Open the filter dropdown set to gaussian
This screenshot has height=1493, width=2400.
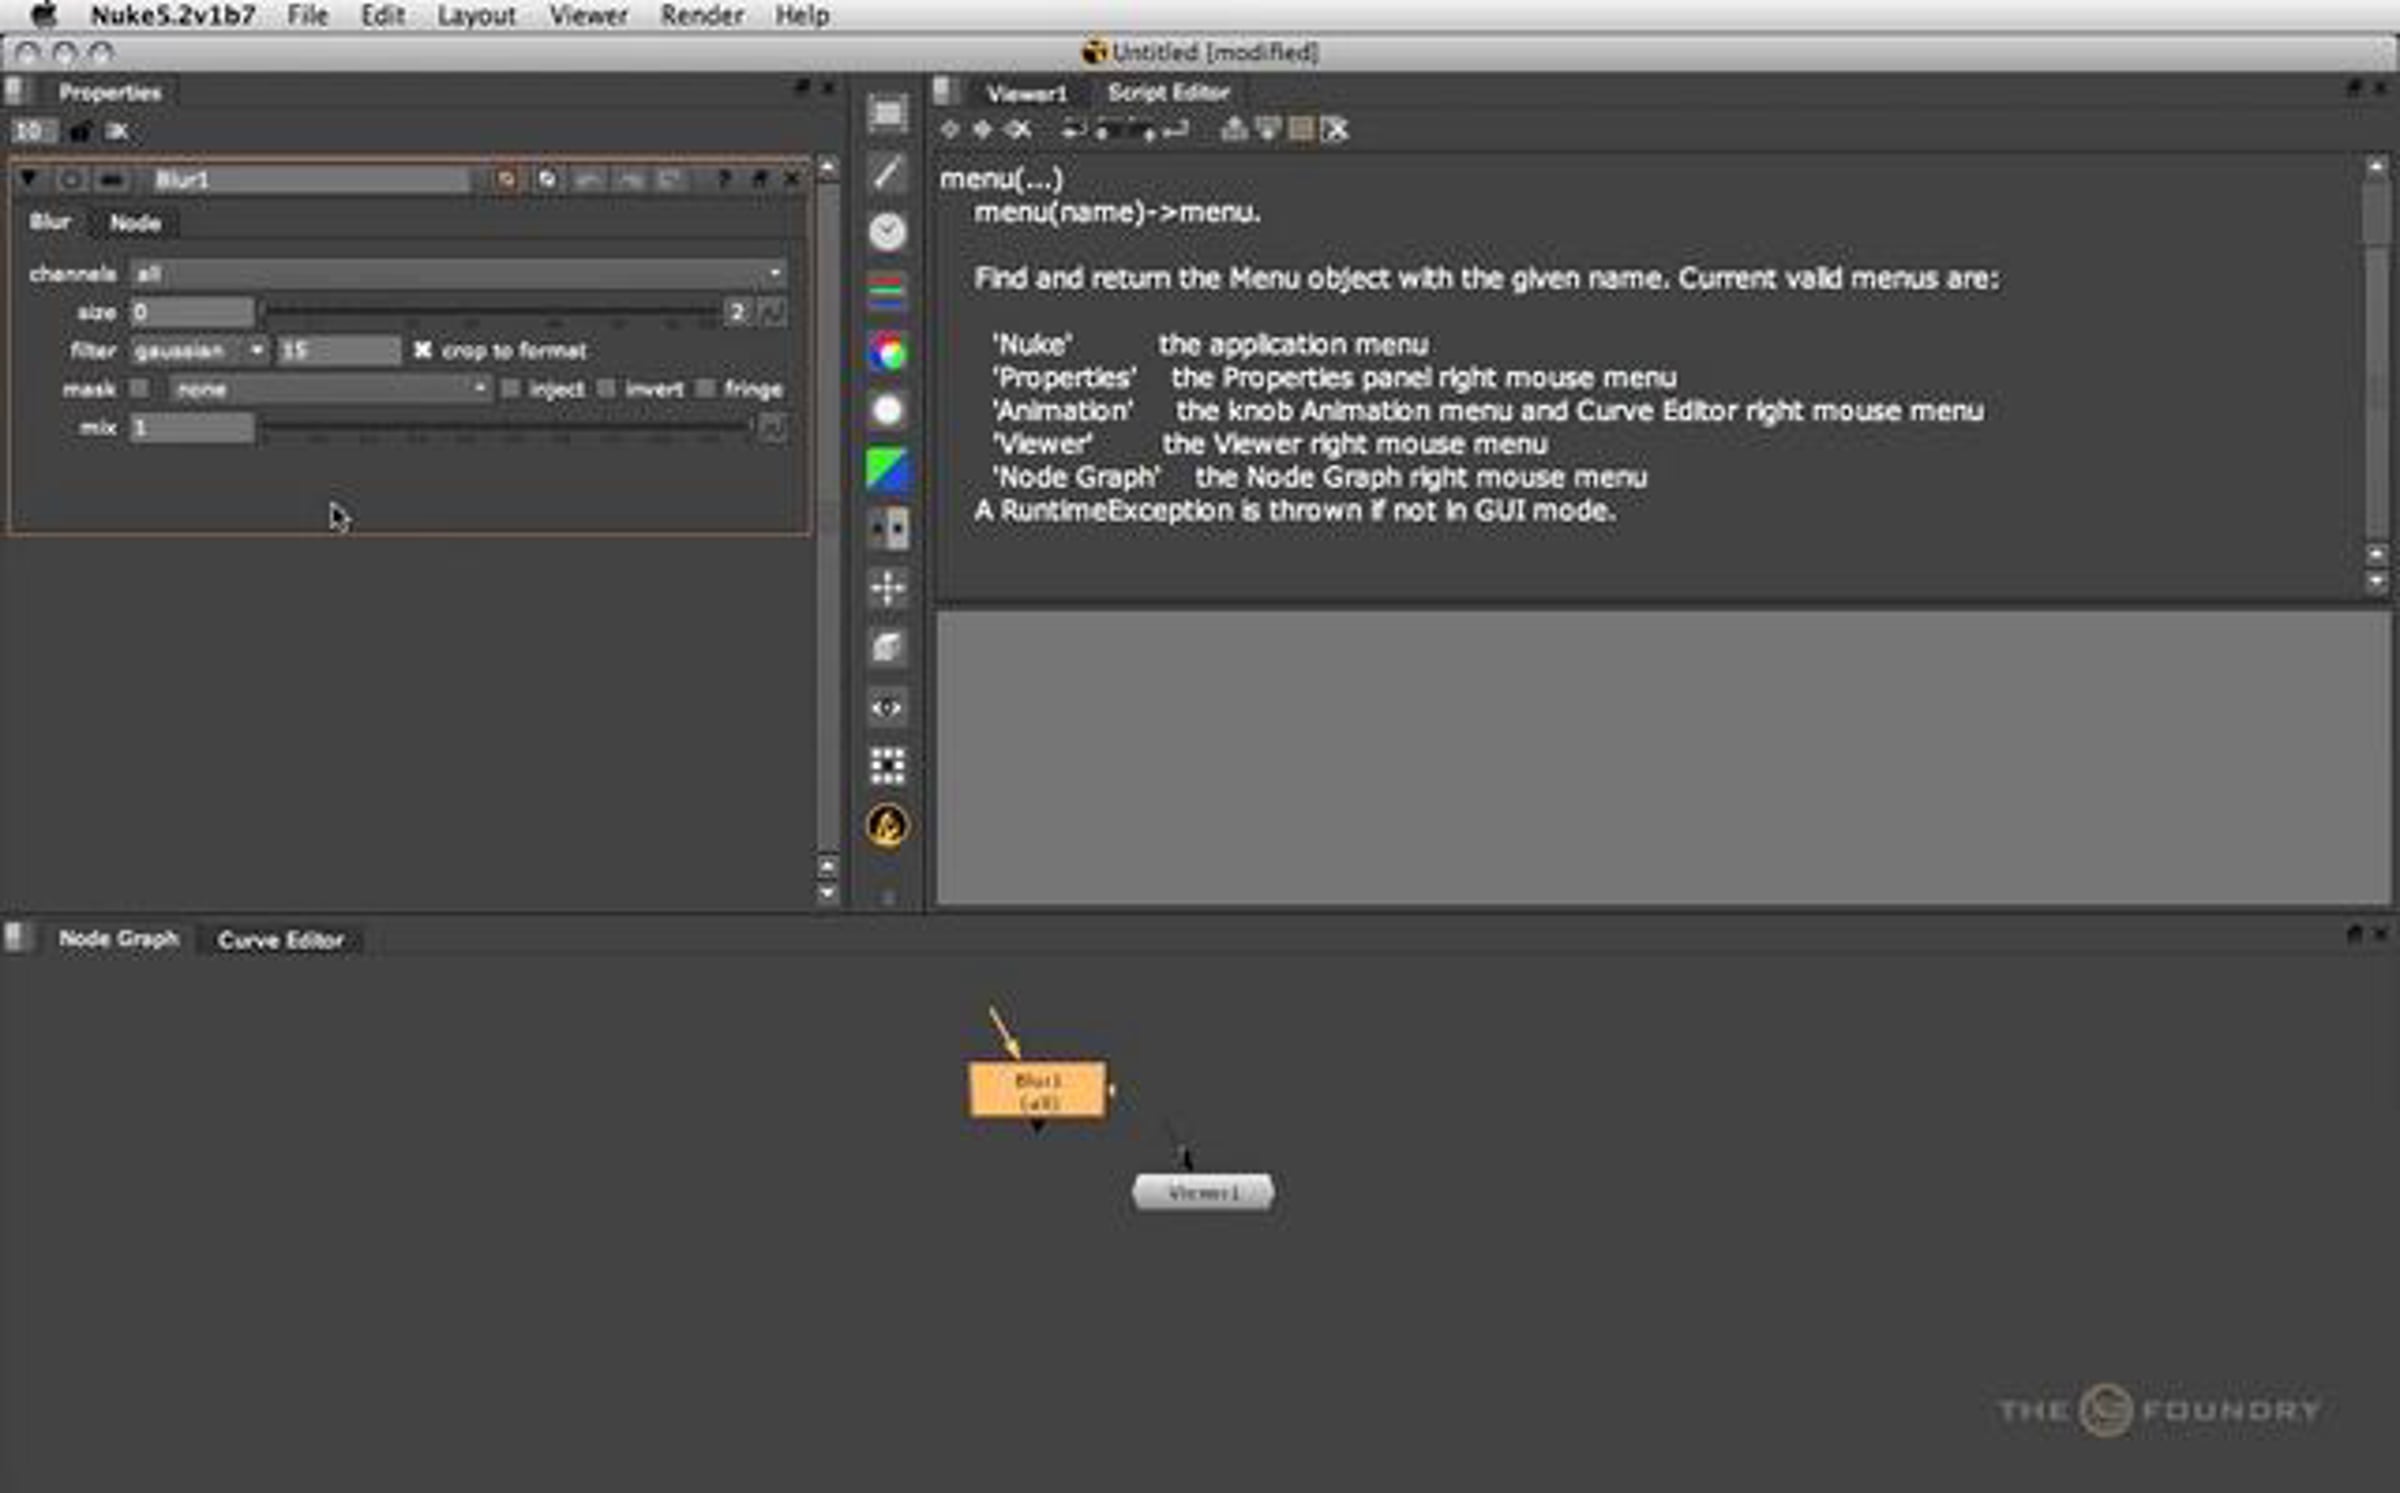click(199, 350)
